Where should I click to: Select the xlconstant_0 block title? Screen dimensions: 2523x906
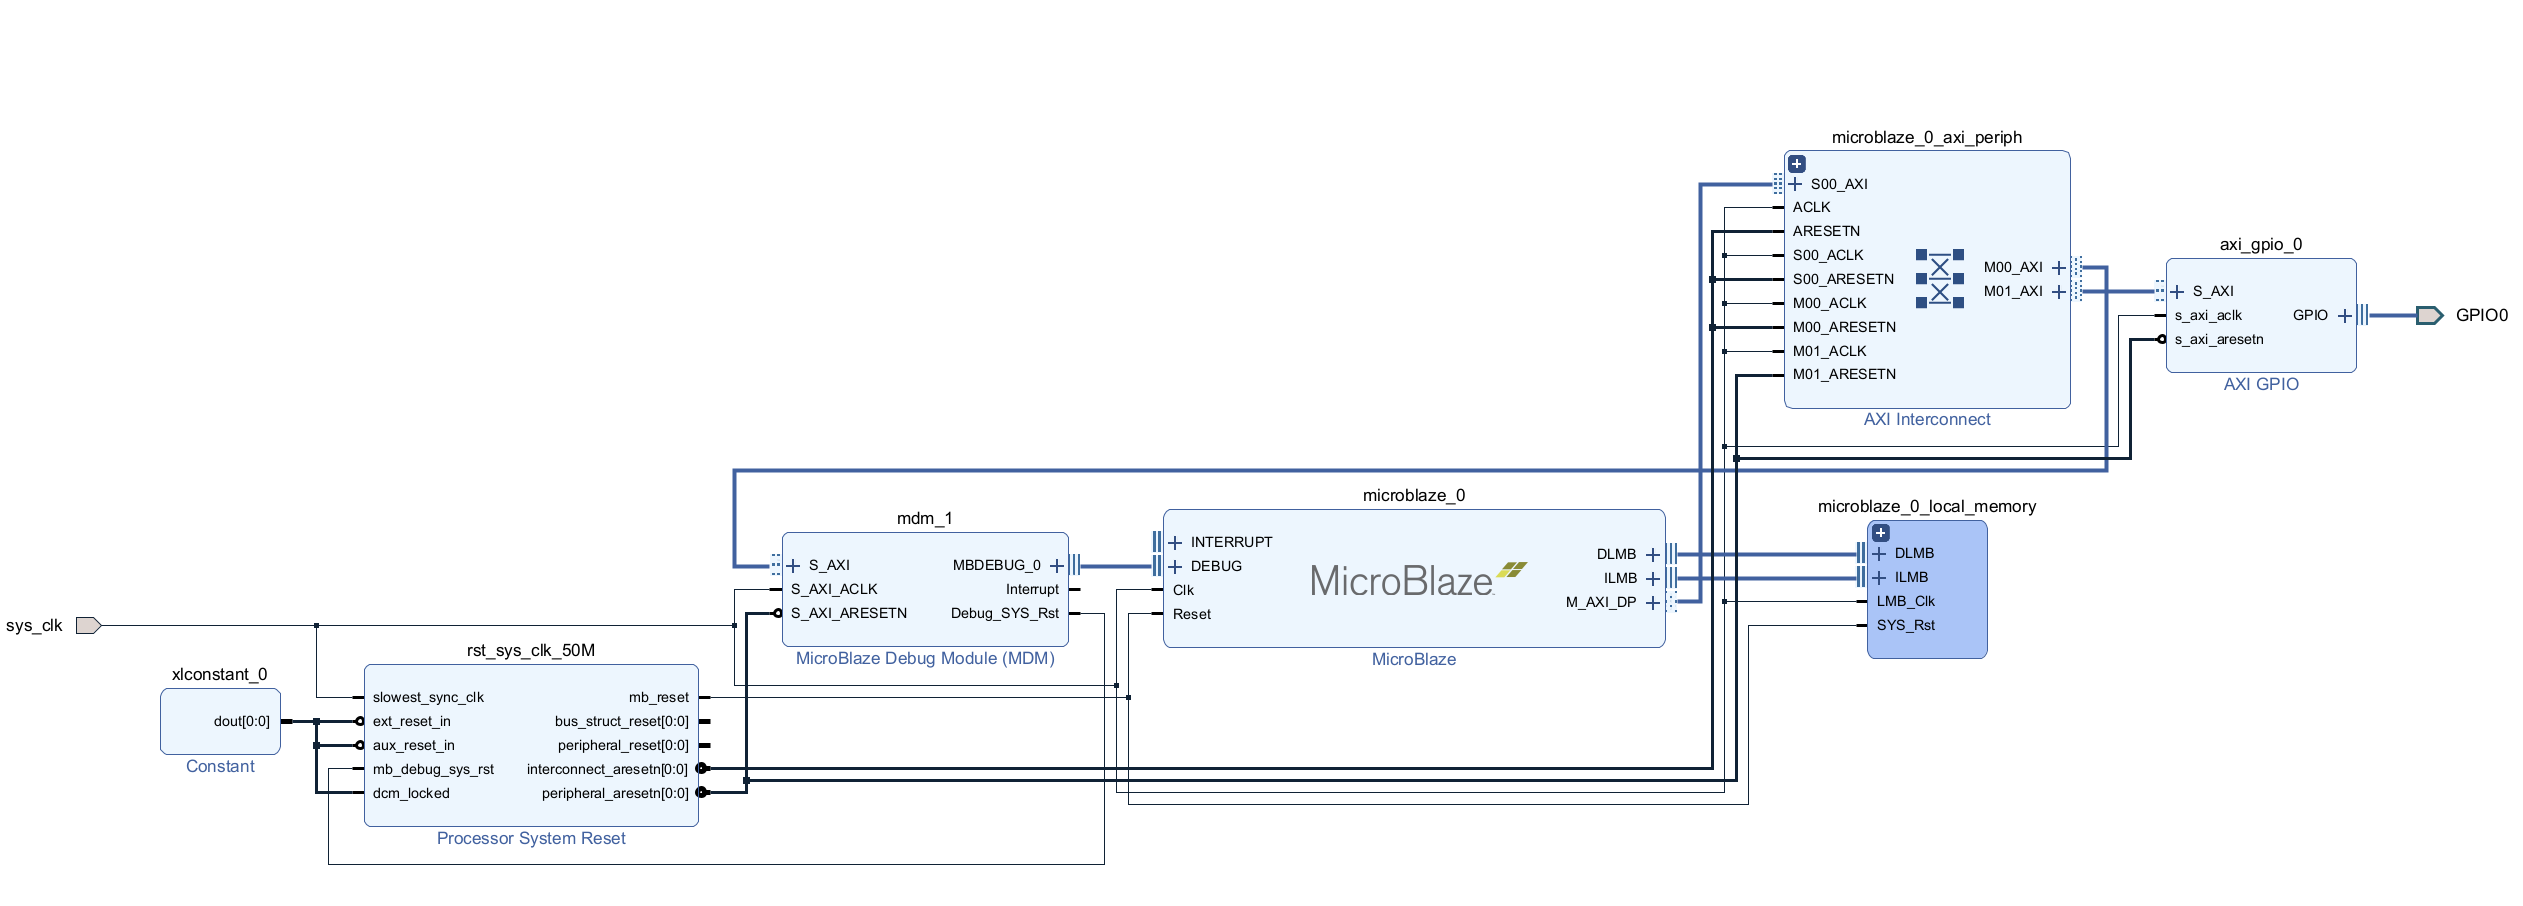click(219, 675)
